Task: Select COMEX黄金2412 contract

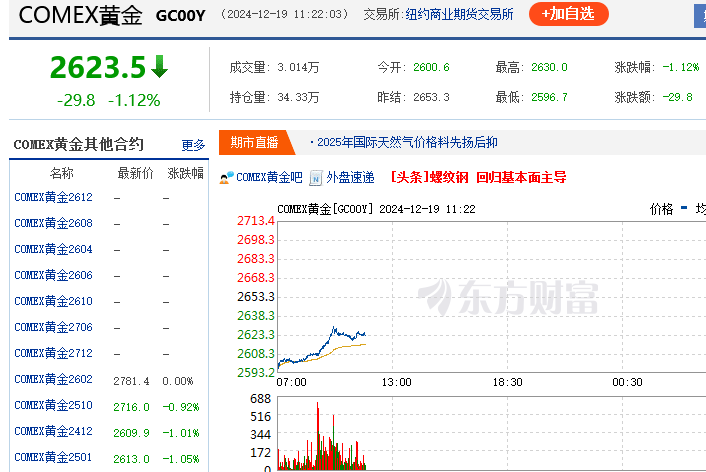Action: (53, 431)
